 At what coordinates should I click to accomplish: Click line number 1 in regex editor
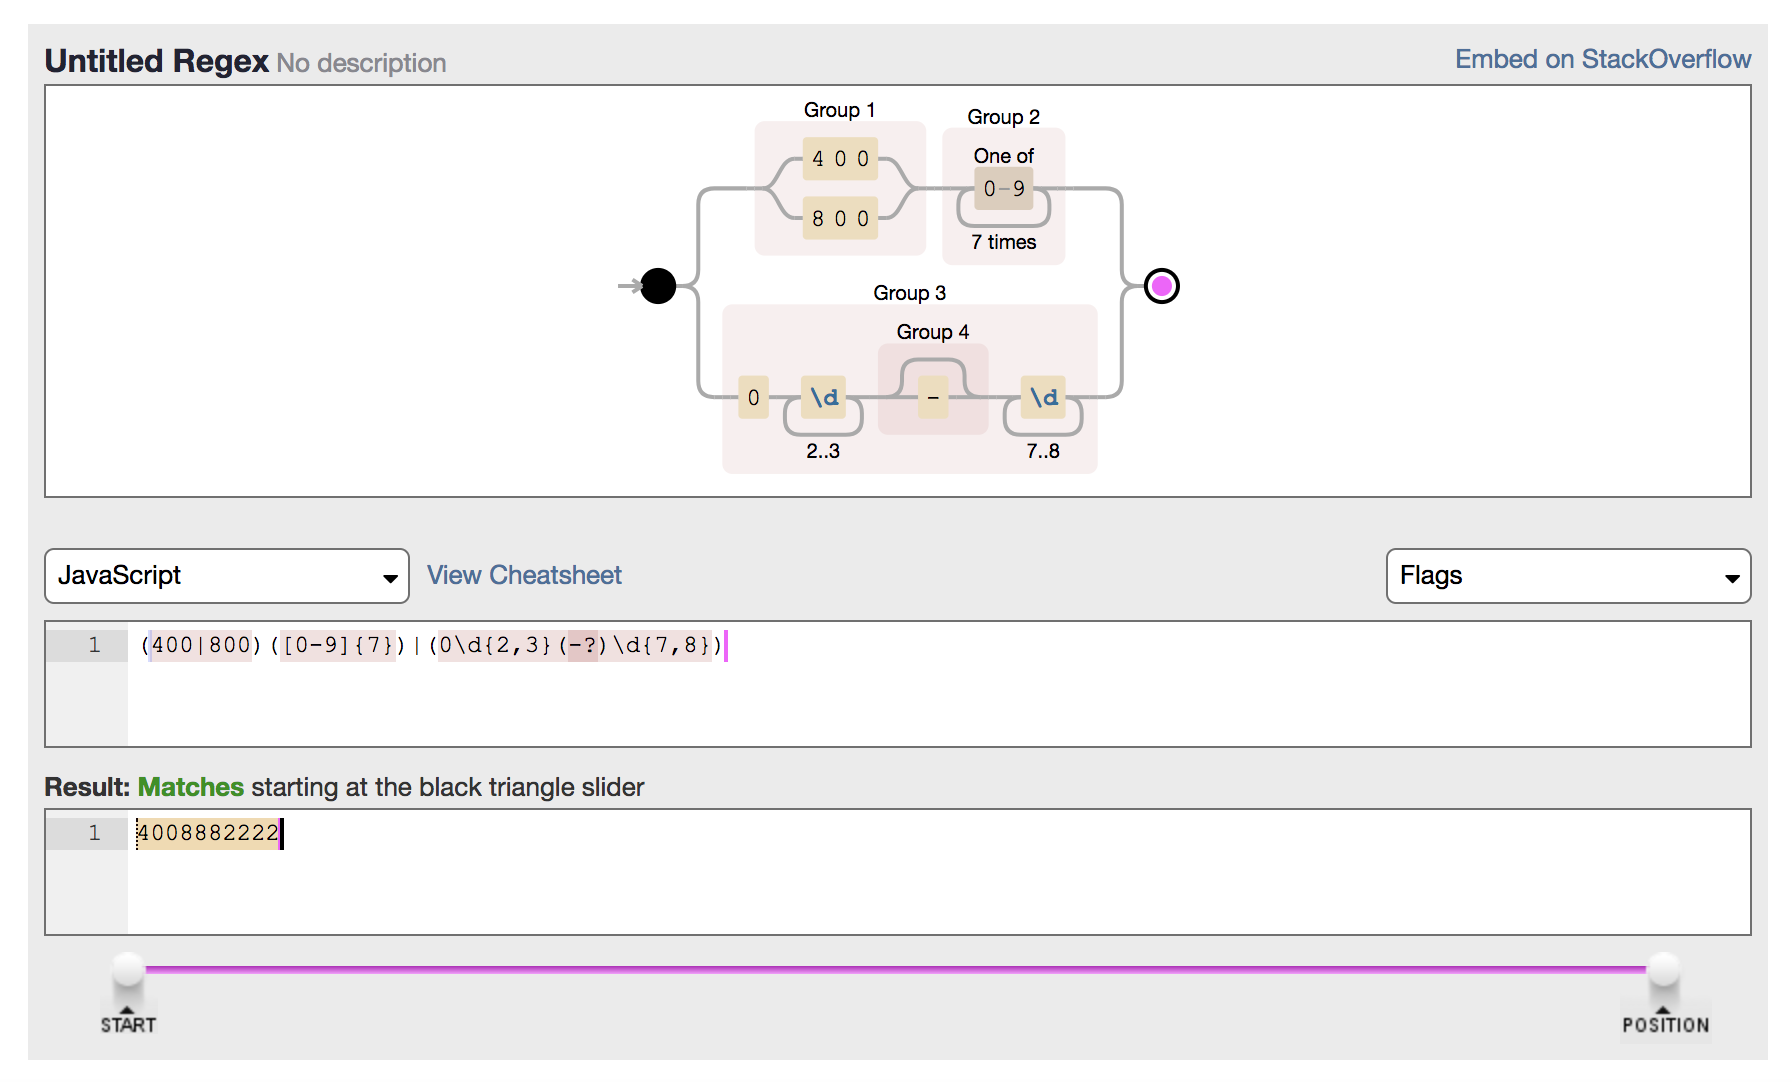click(94, 645)
